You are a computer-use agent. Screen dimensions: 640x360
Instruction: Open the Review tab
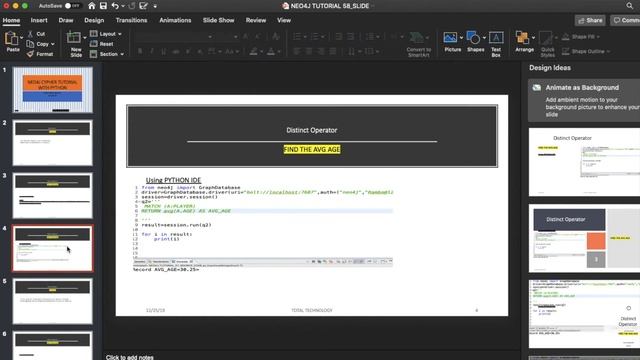[x=256, y=20]
